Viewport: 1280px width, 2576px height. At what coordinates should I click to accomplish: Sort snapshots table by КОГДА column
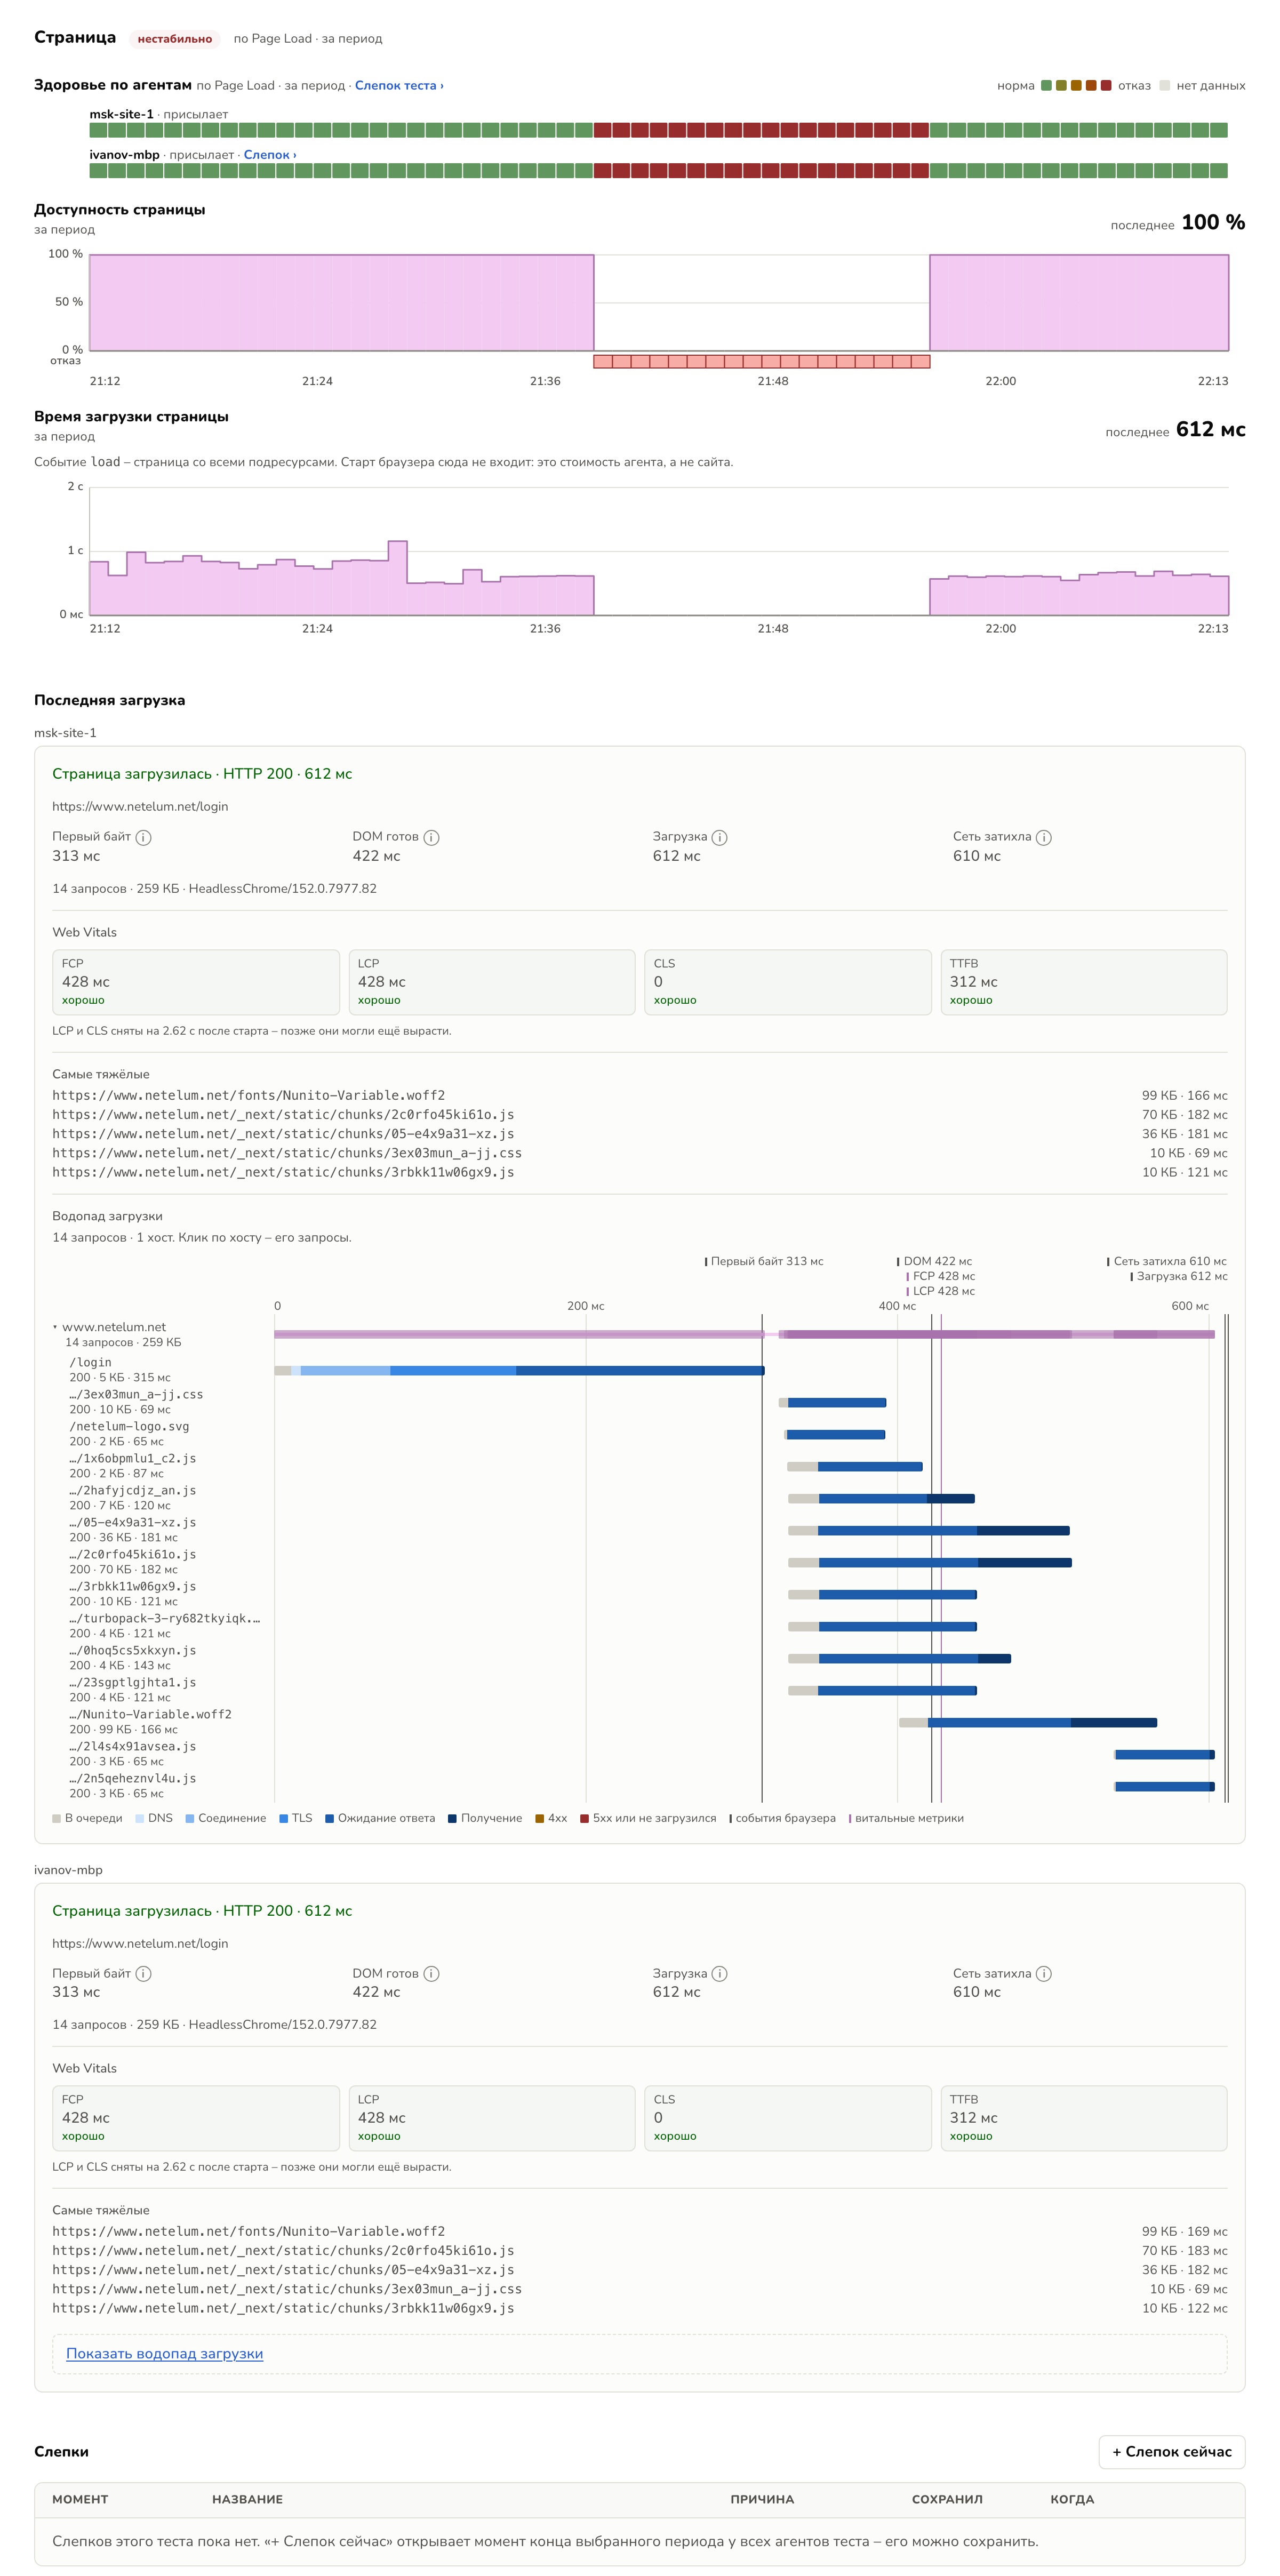(1072, 2499)
